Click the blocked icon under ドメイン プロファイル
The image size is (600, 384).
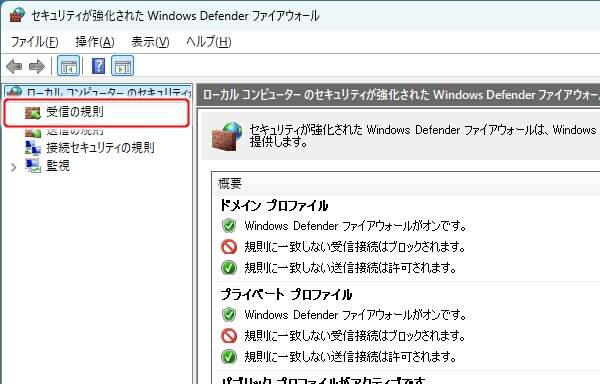pyautogui.click(x=229, y=247)
